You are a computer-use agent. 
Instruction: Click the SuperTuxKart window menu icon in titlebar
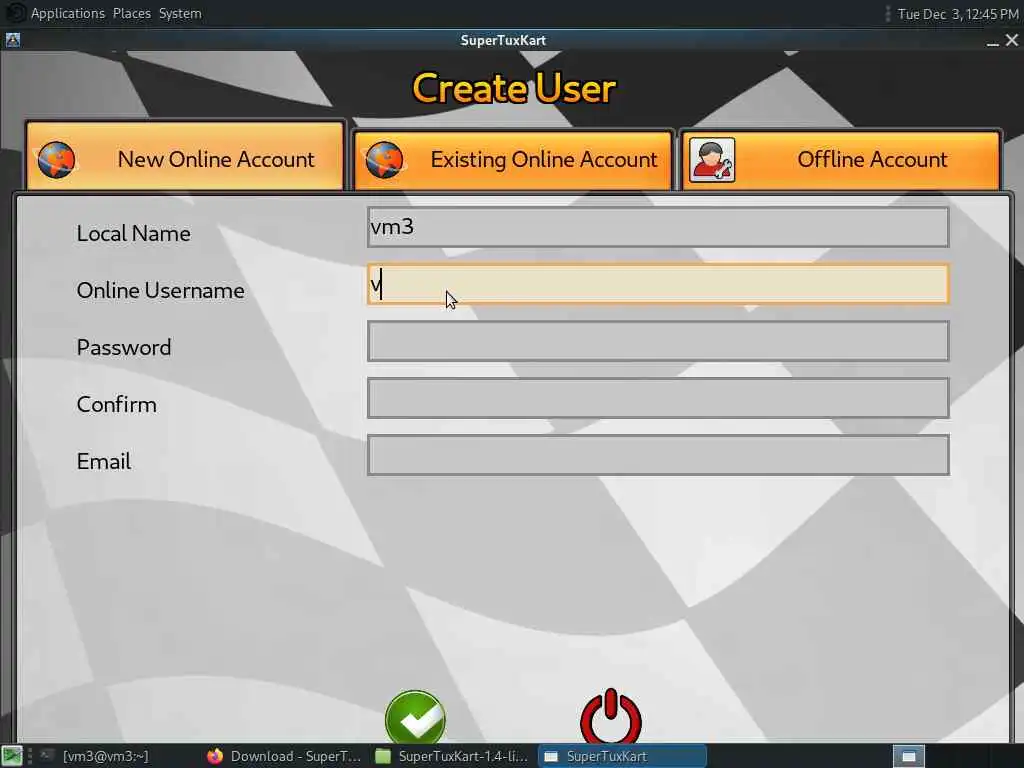coord(12,40)
